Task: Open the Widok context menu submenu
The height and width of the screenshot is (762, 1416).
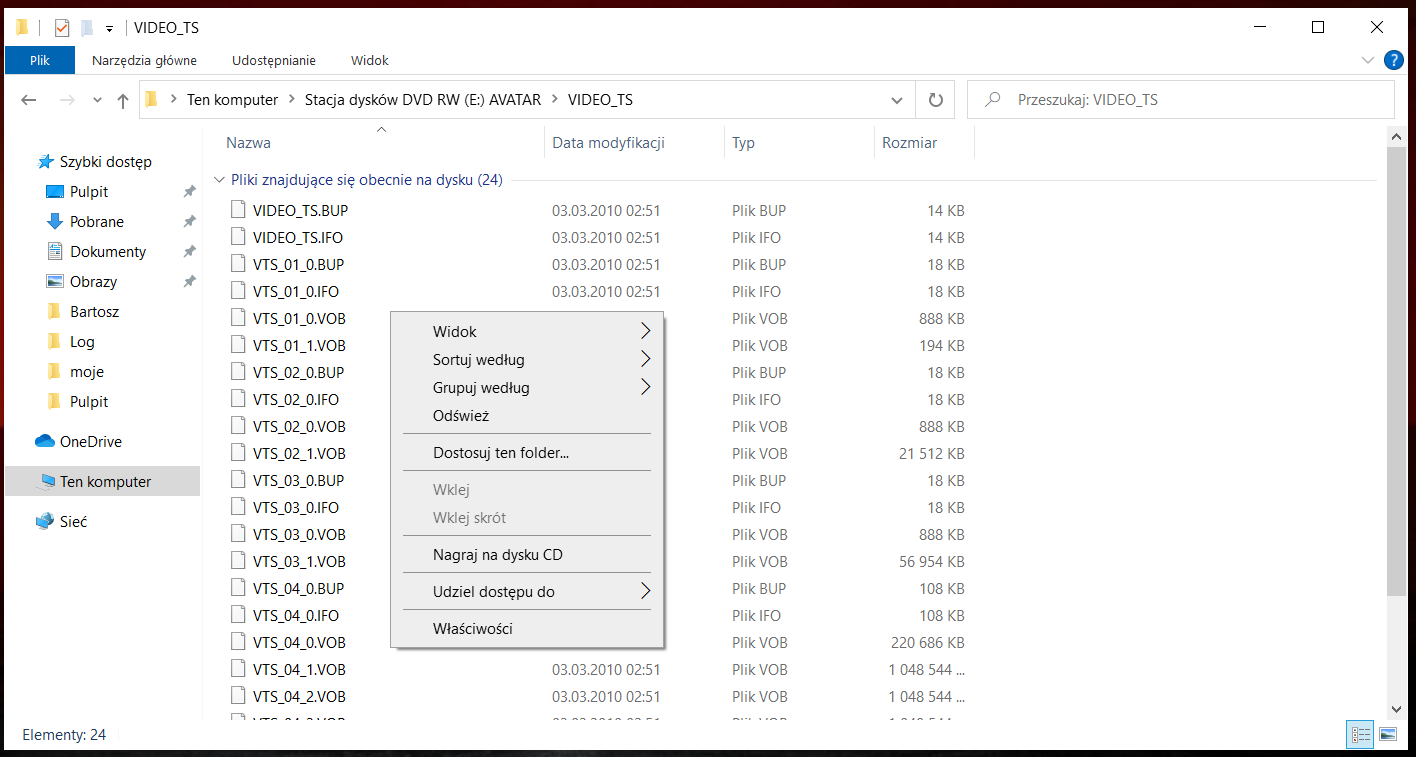Action: (x=527, y=331)
